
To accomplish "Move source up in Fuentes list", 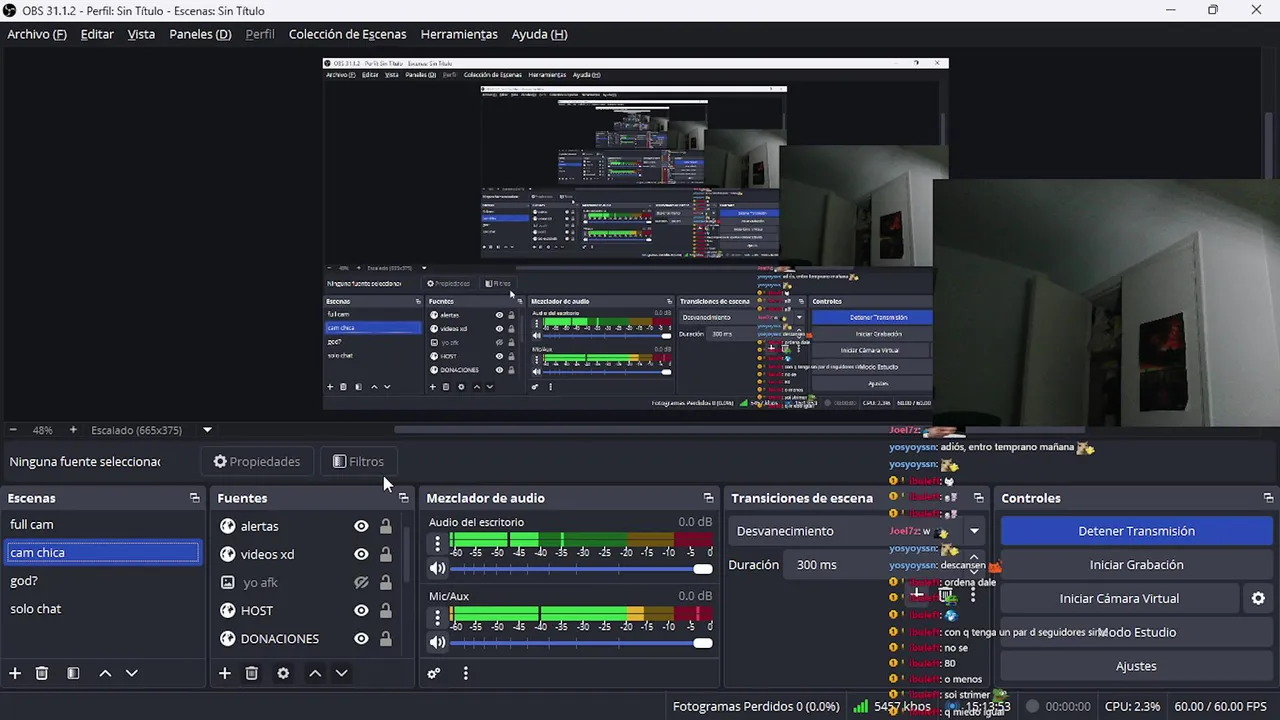I will tap(315, 673).
